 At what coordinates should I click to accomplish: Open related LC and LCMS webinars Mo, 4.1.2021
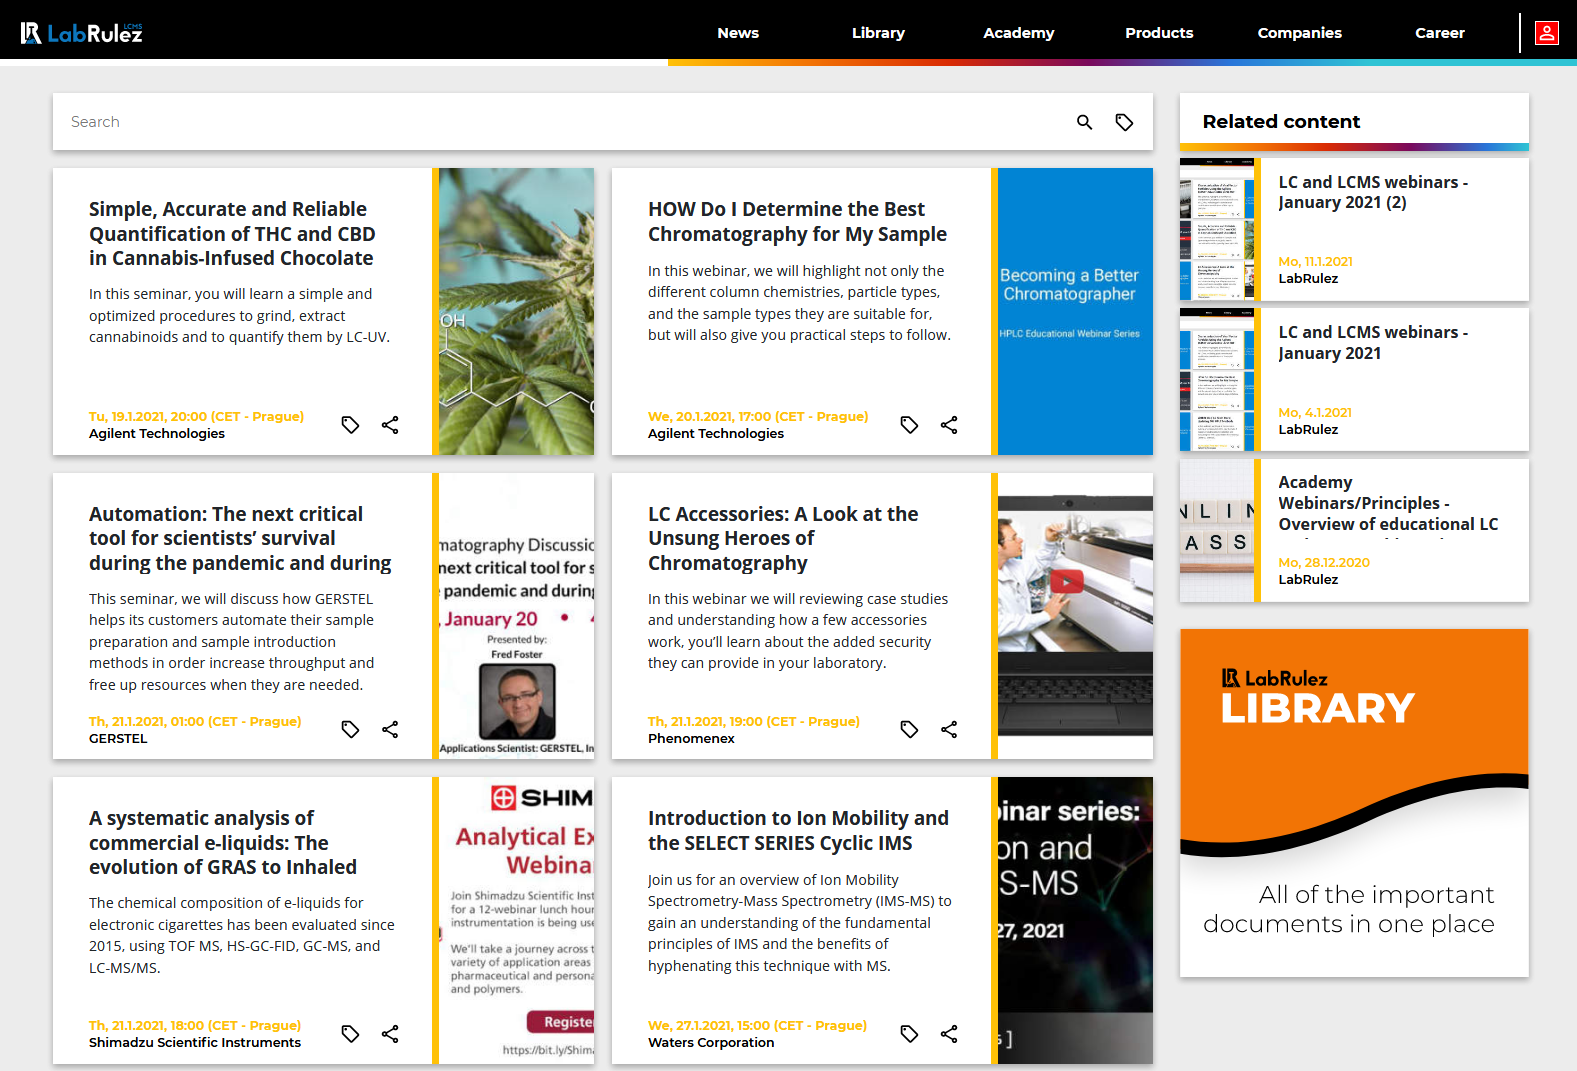[x=1373, y=343]
